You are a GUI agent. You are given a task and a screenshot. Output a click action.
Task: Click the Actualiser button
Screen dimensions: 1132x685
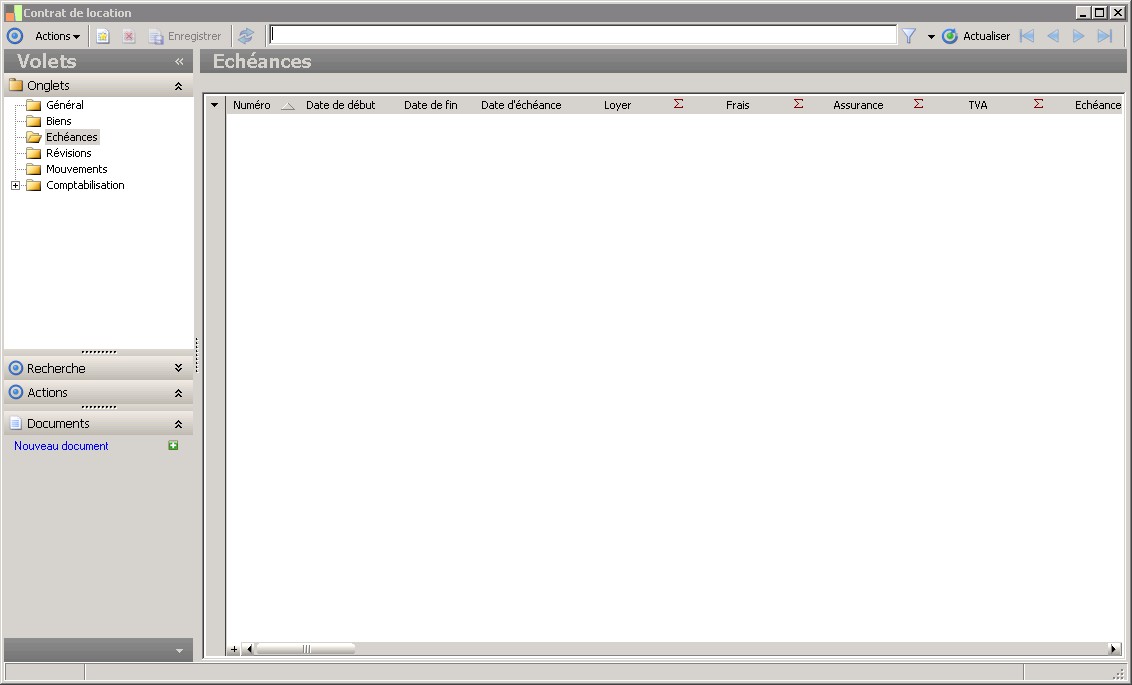pos(976,36)
